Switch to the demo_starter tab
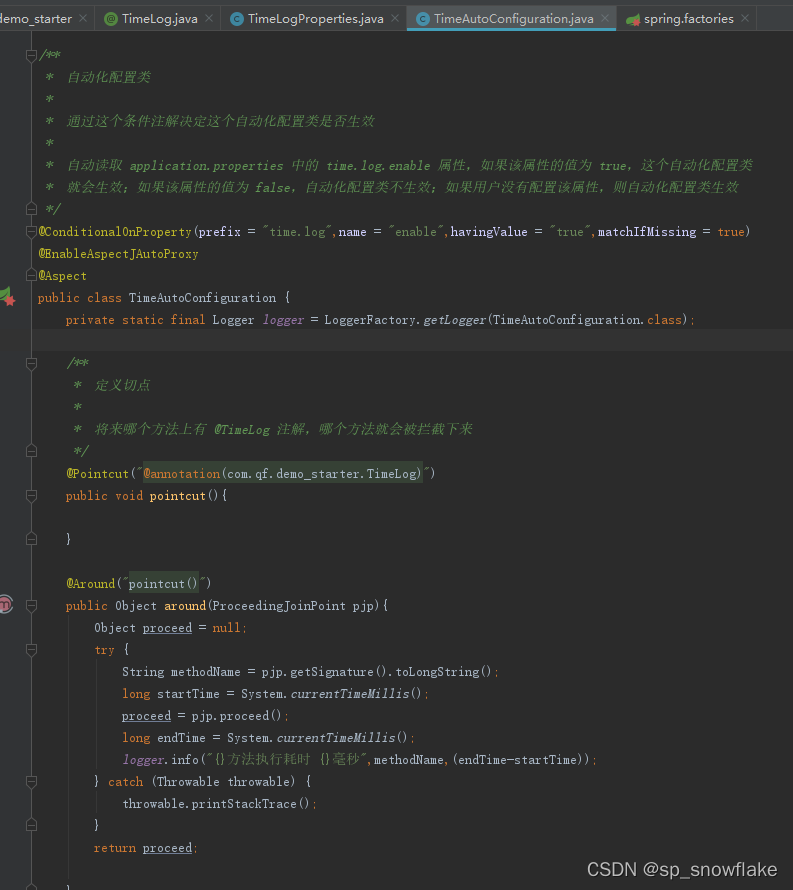793x890 pixels. pyautogui.click(x=35, y=19)
